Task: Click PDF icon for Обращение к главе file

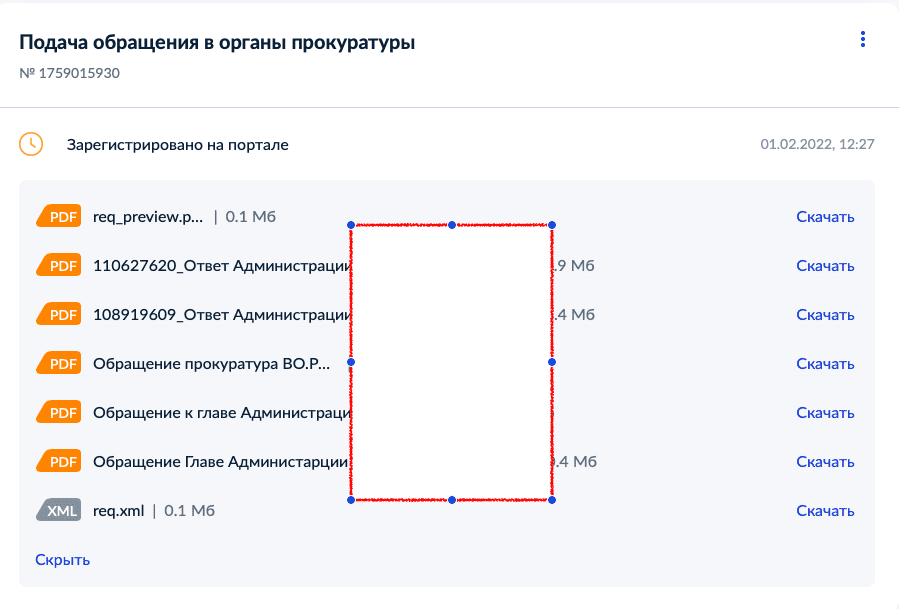Action: point(58,412)
